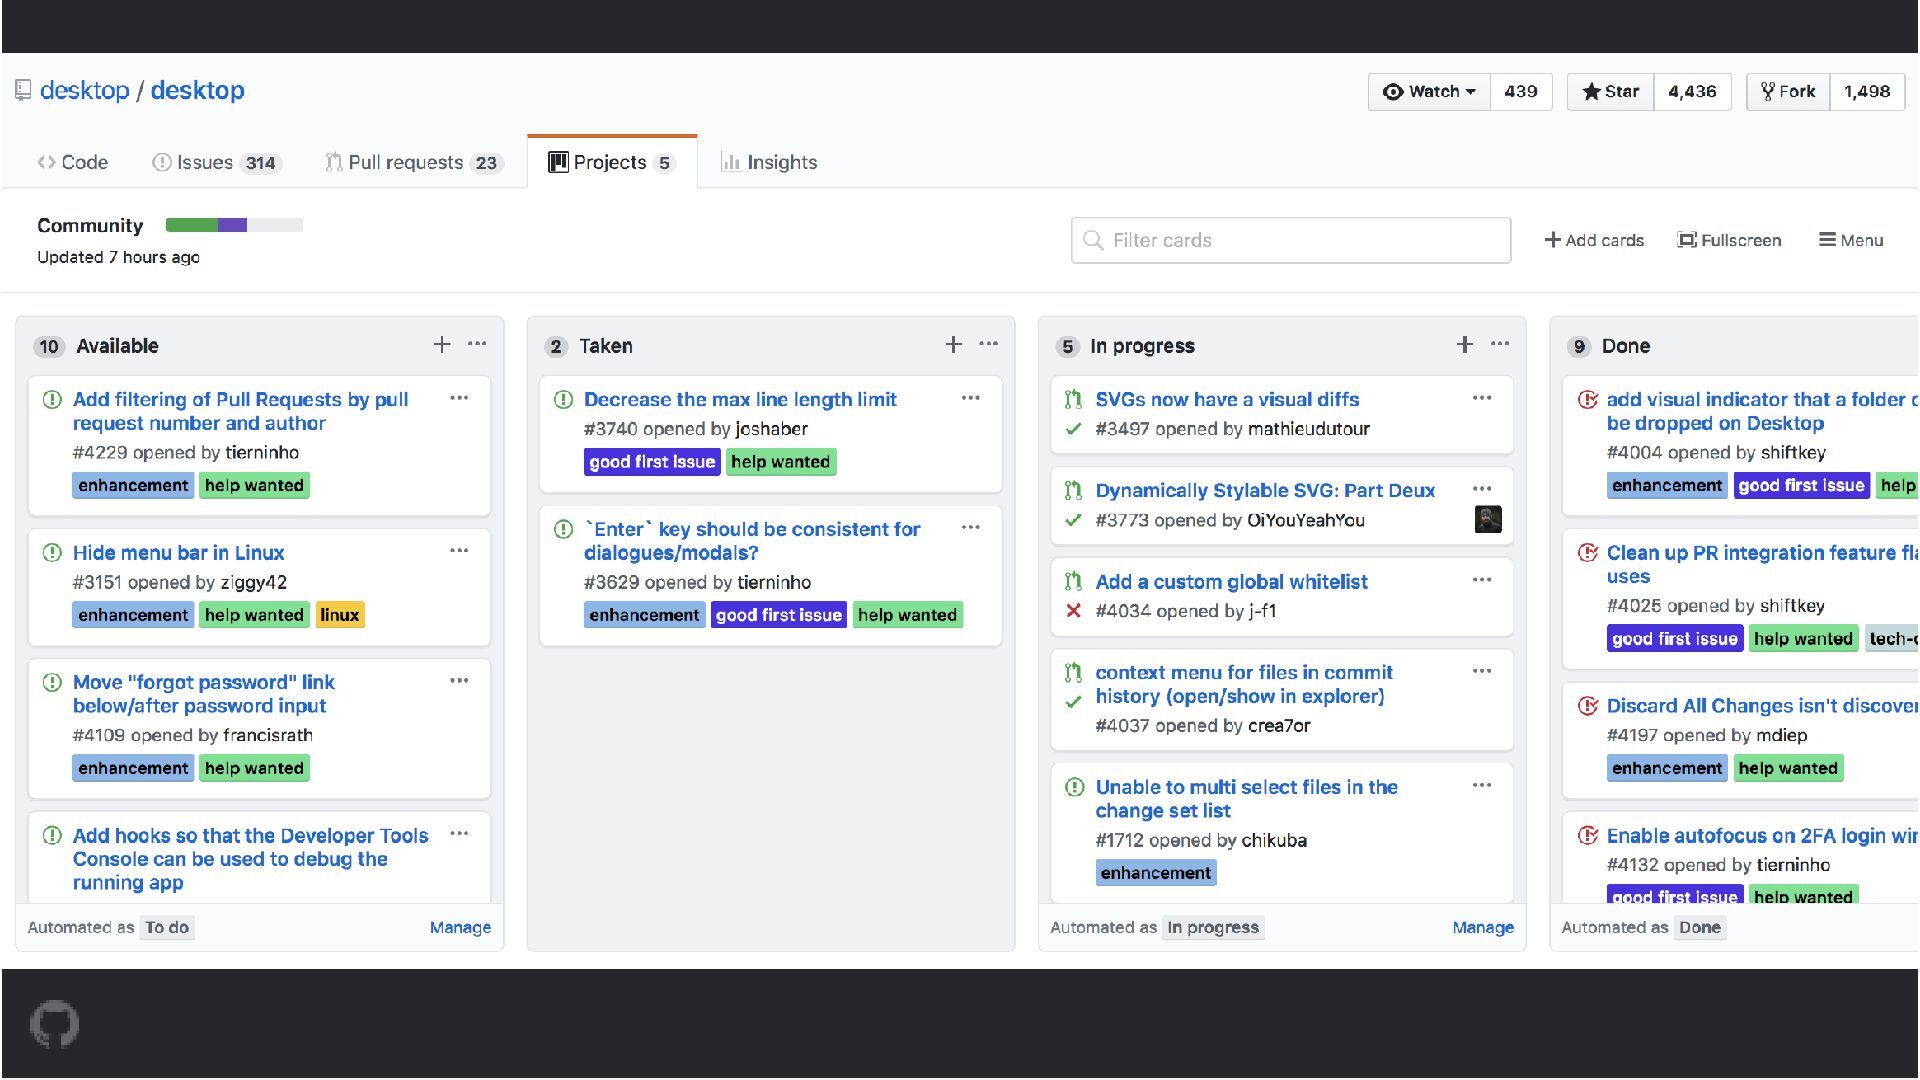The image size is (1920, 1080).
Task: Open the Available column options menu
Action: [x=477, y=344]
